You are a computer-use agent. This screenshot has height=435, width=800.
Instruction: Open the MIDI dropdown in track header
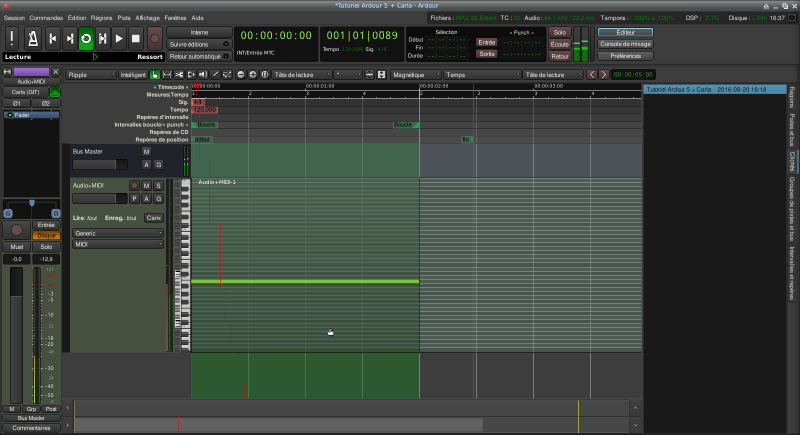point(118,245)
